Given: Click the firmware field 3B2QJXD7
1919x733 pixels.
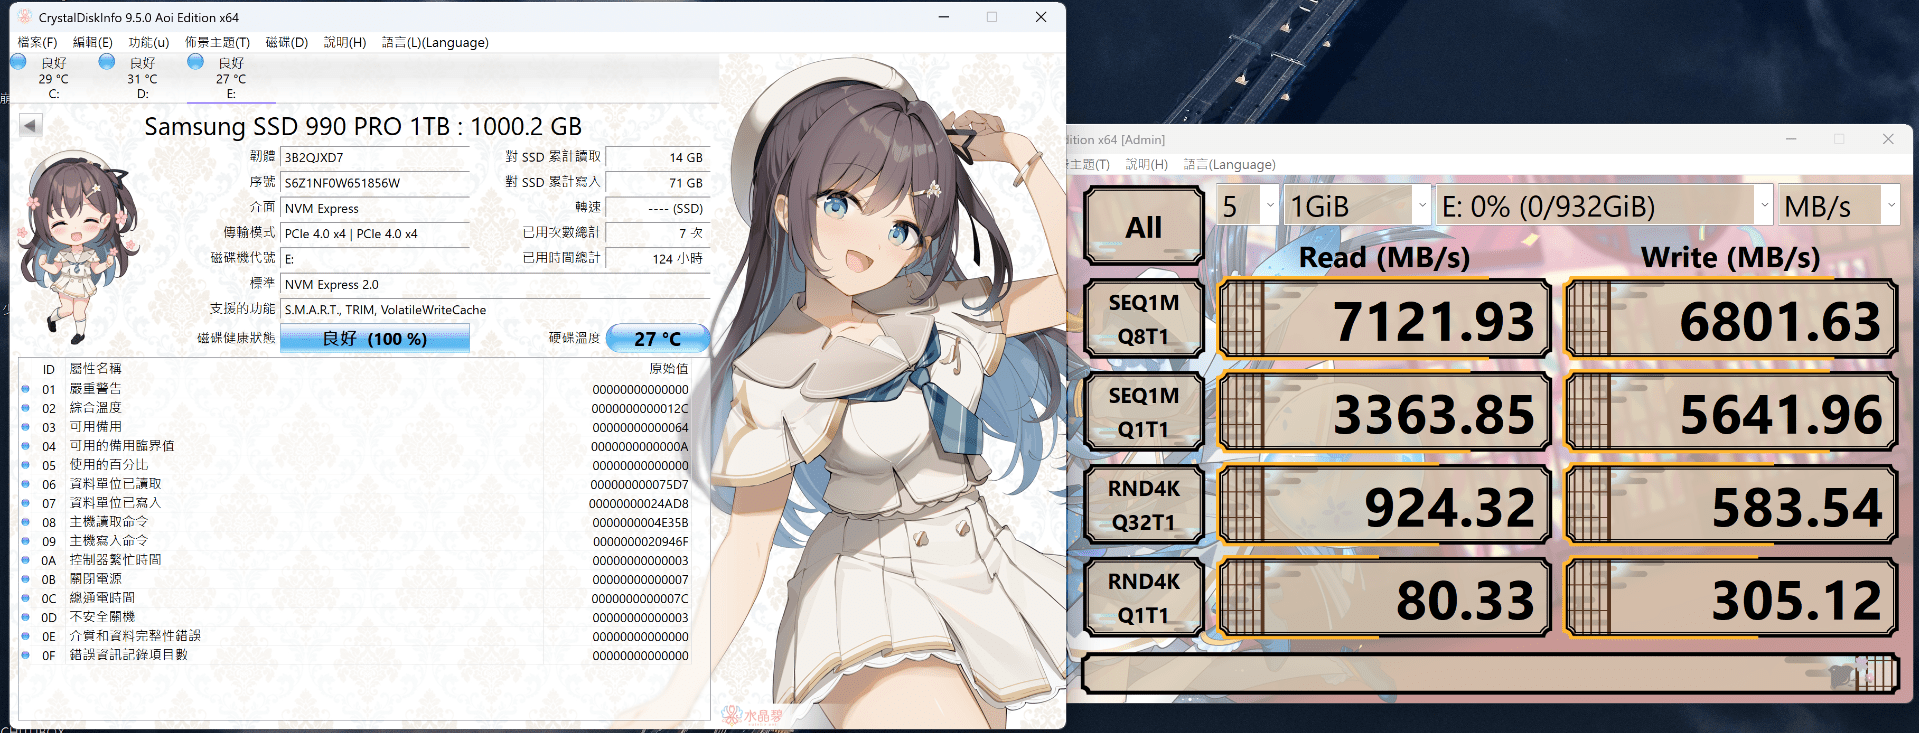Looking at the screenshot, I should coord(375,157).
